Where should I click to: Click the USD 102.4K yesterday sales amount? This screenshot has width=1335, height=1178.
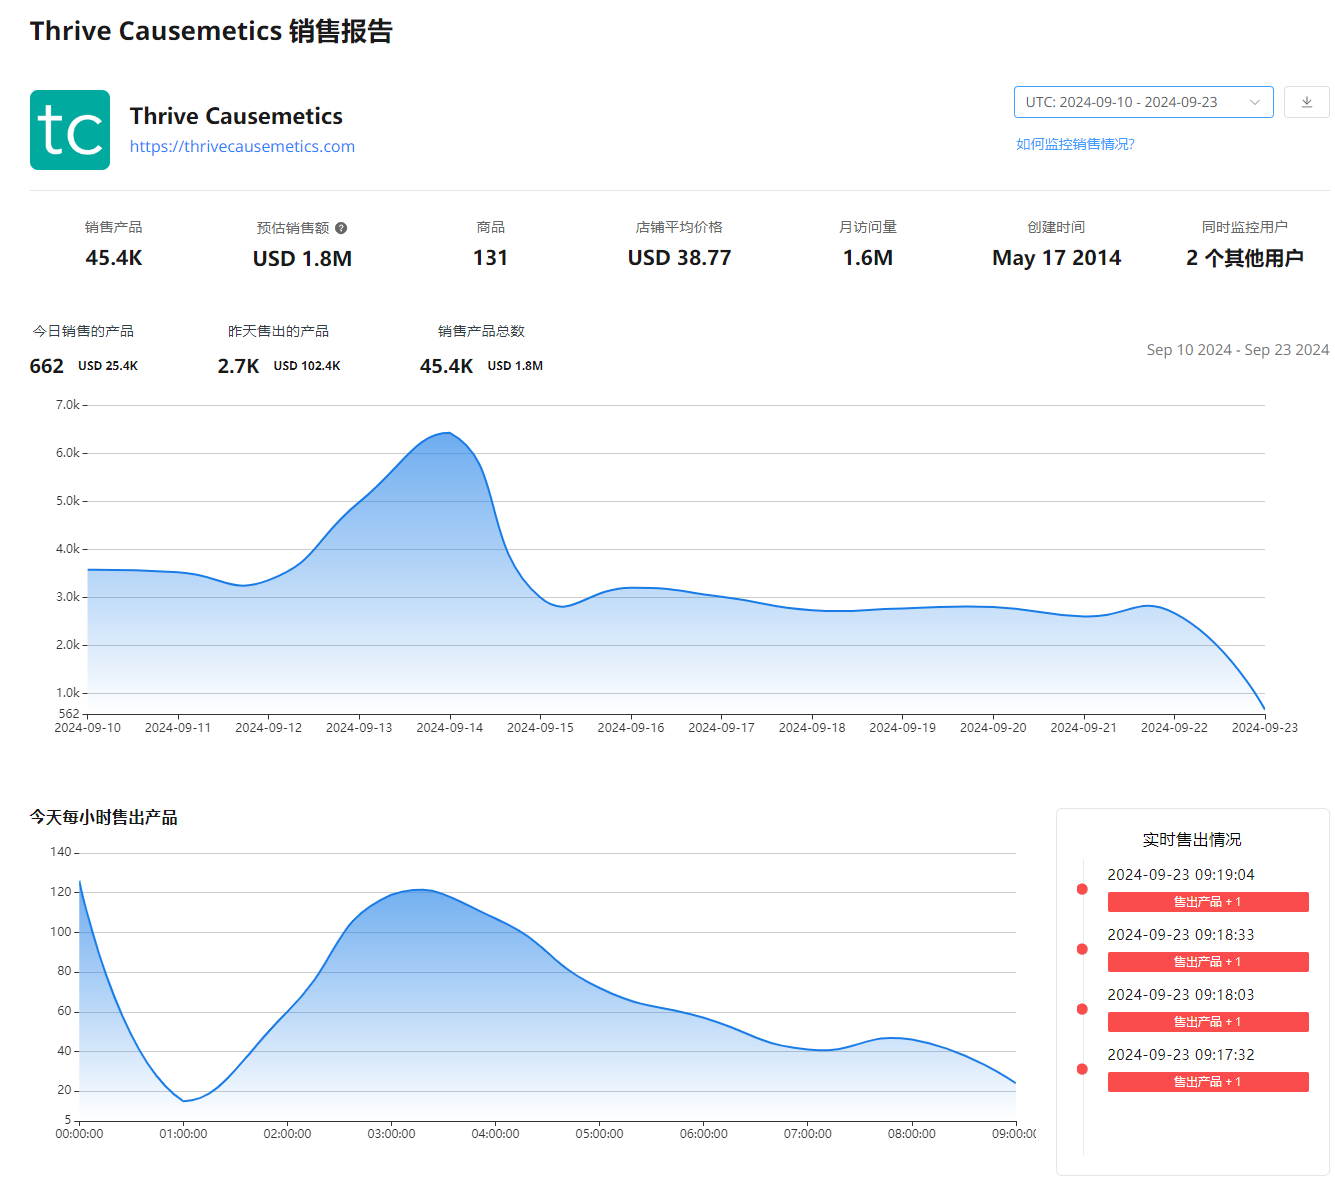click(307, 366)
